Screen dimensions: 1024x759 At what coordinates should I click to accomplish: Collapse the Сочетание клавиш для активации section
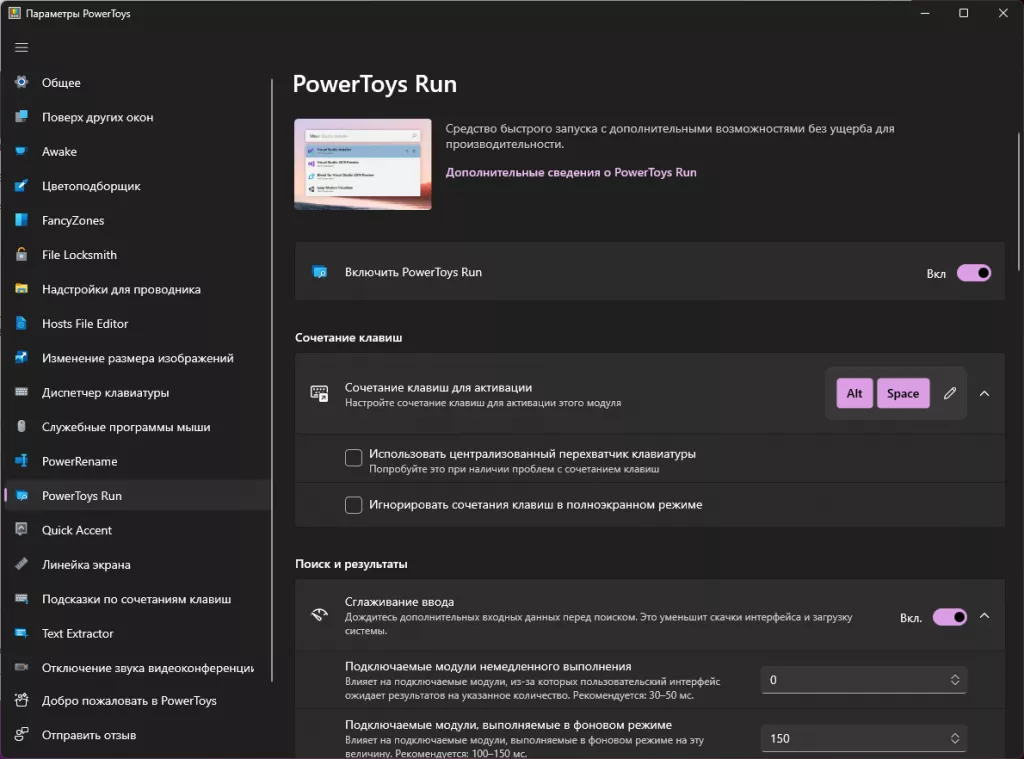tap(984, 393)
